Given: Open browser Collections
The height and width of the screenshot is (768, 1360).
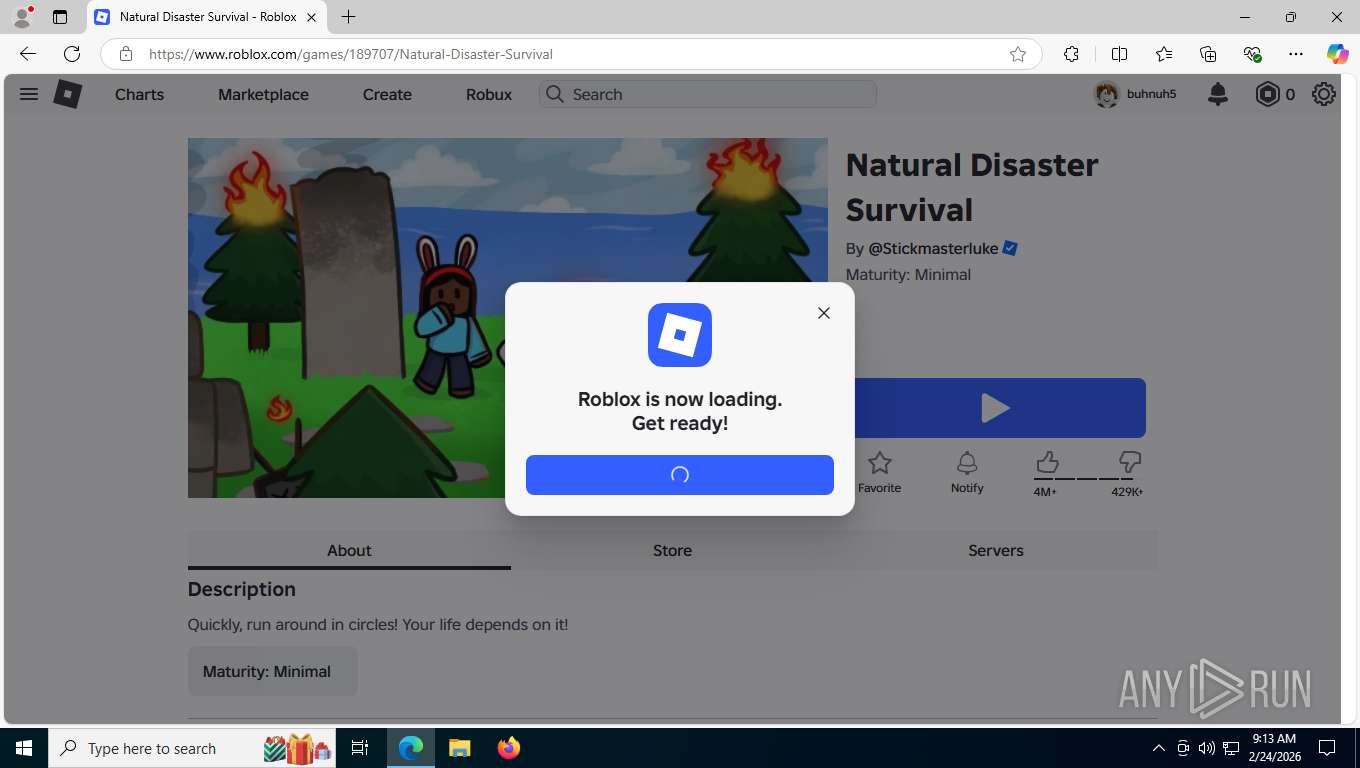Looking at the screenshot, I should click(1208, 54).
